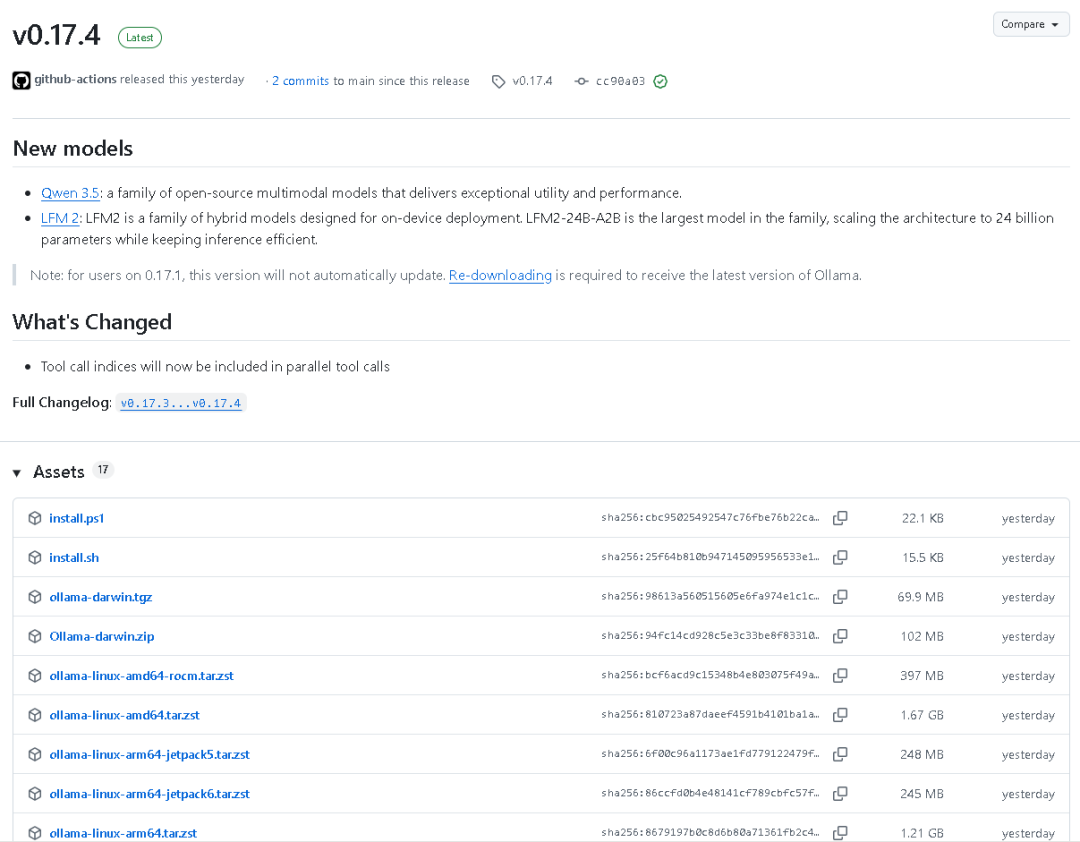The height and width of the screenshot is (842, 1080).
Task: Copy sha256 for Ollama-darwin.zip
Action: coord(840,636)
